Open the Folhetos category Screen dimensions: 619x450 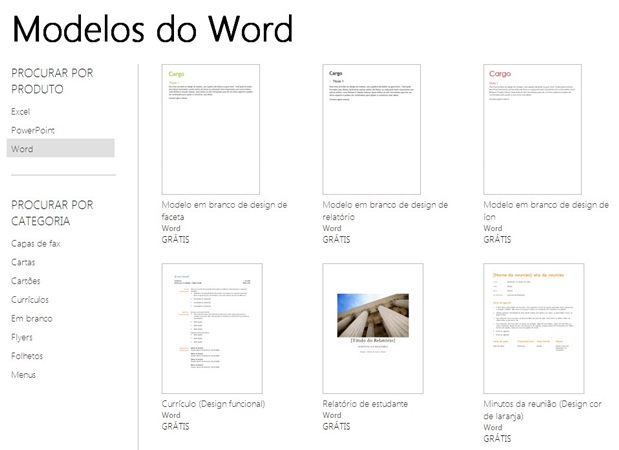tap(27, 356)
